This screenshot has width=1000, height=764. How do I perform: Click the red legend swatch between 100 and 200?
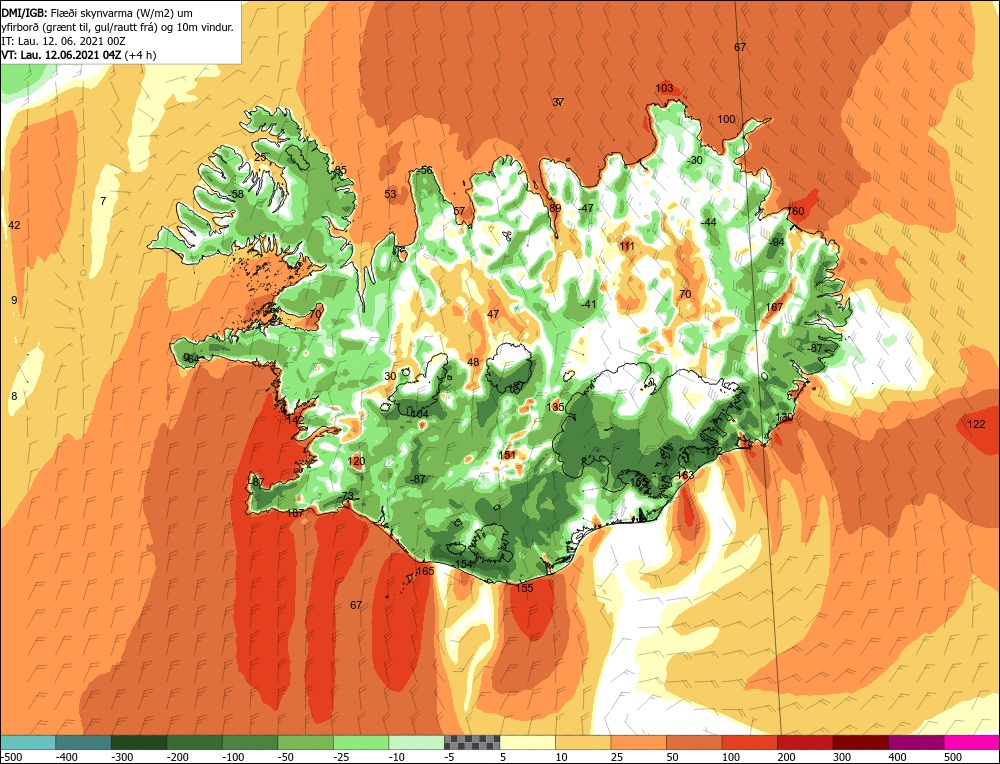[x=749, y=742]
